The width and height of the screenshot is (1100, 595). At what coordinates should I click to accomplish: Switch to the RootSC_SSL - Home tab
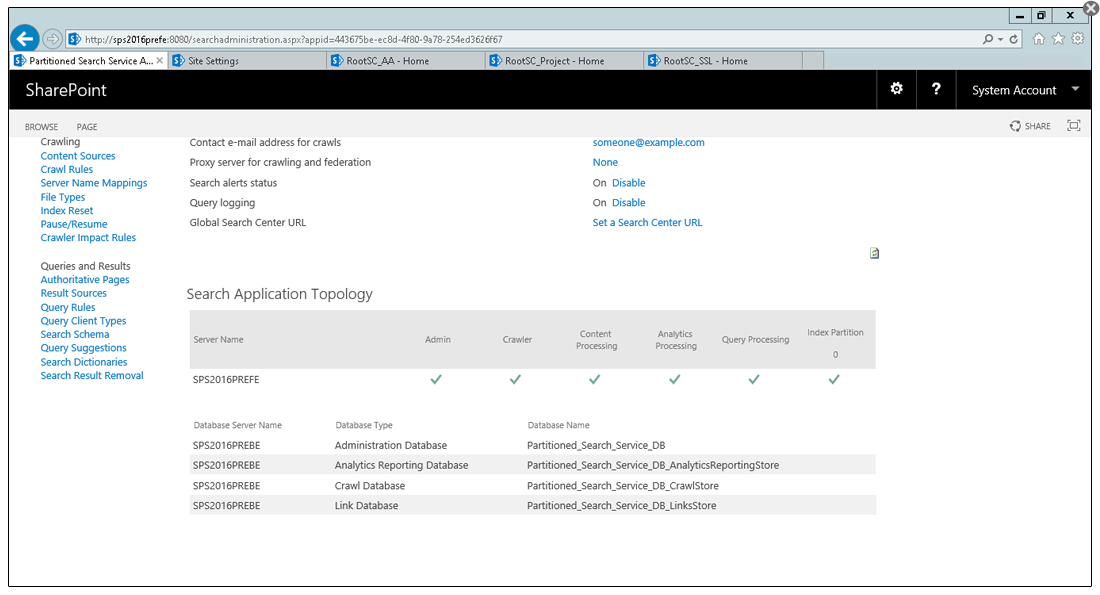(723, 61)
